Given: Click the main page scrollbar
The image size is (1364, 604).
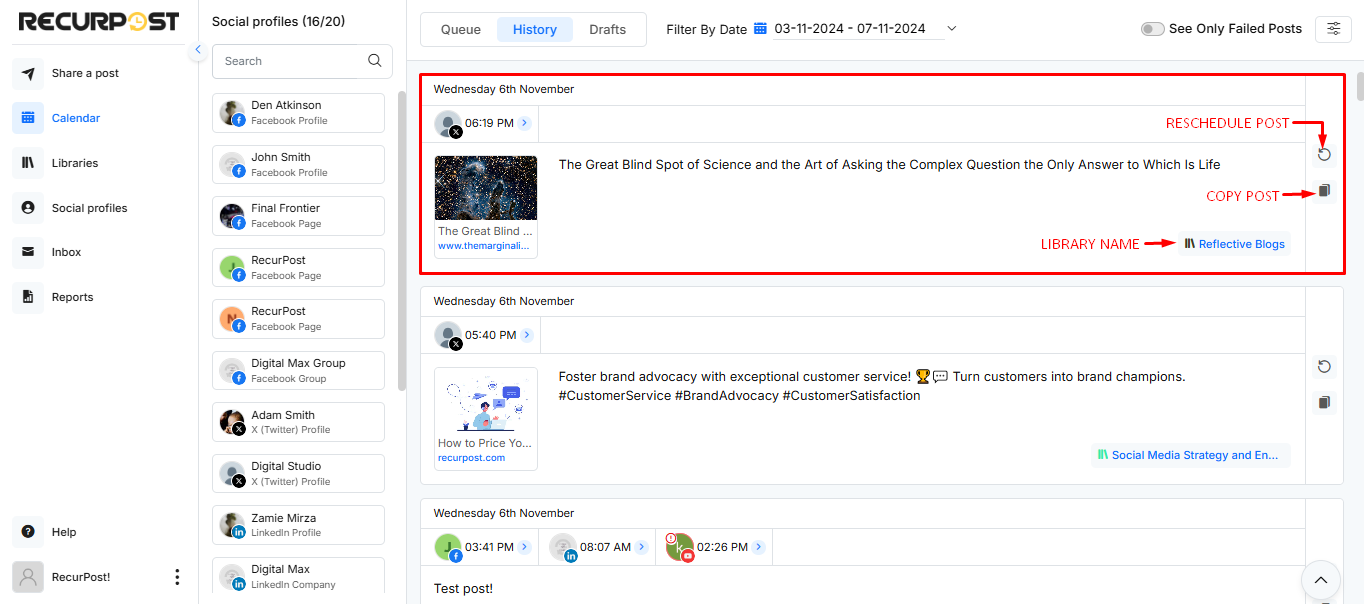Looking at the screenshot, I should click(1360, 88).
